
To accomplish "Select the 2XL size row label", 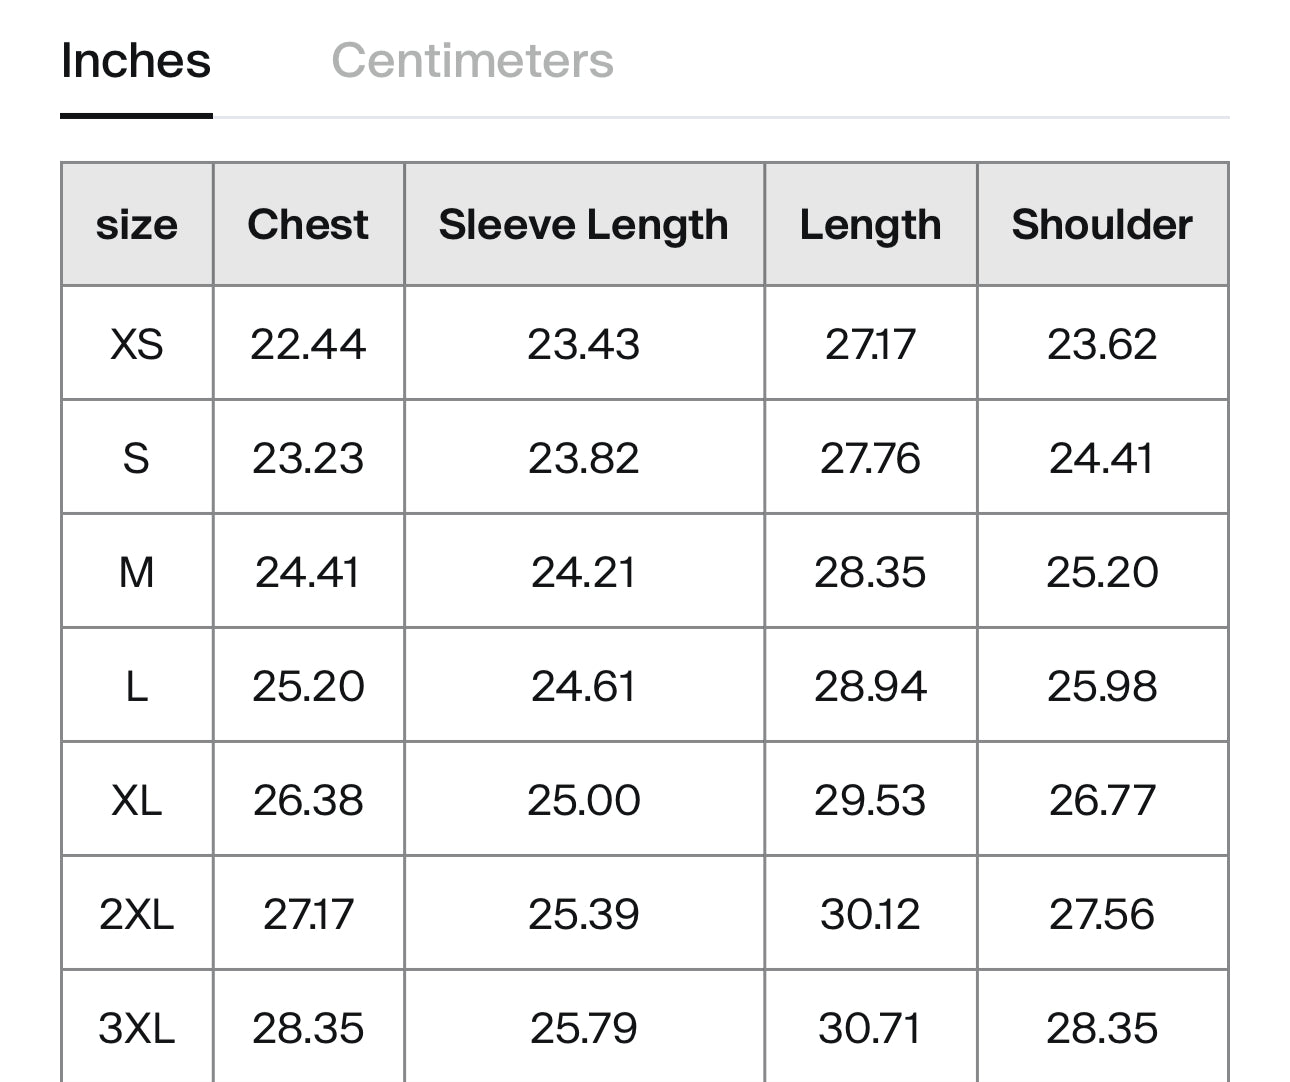I will [137, 914].
